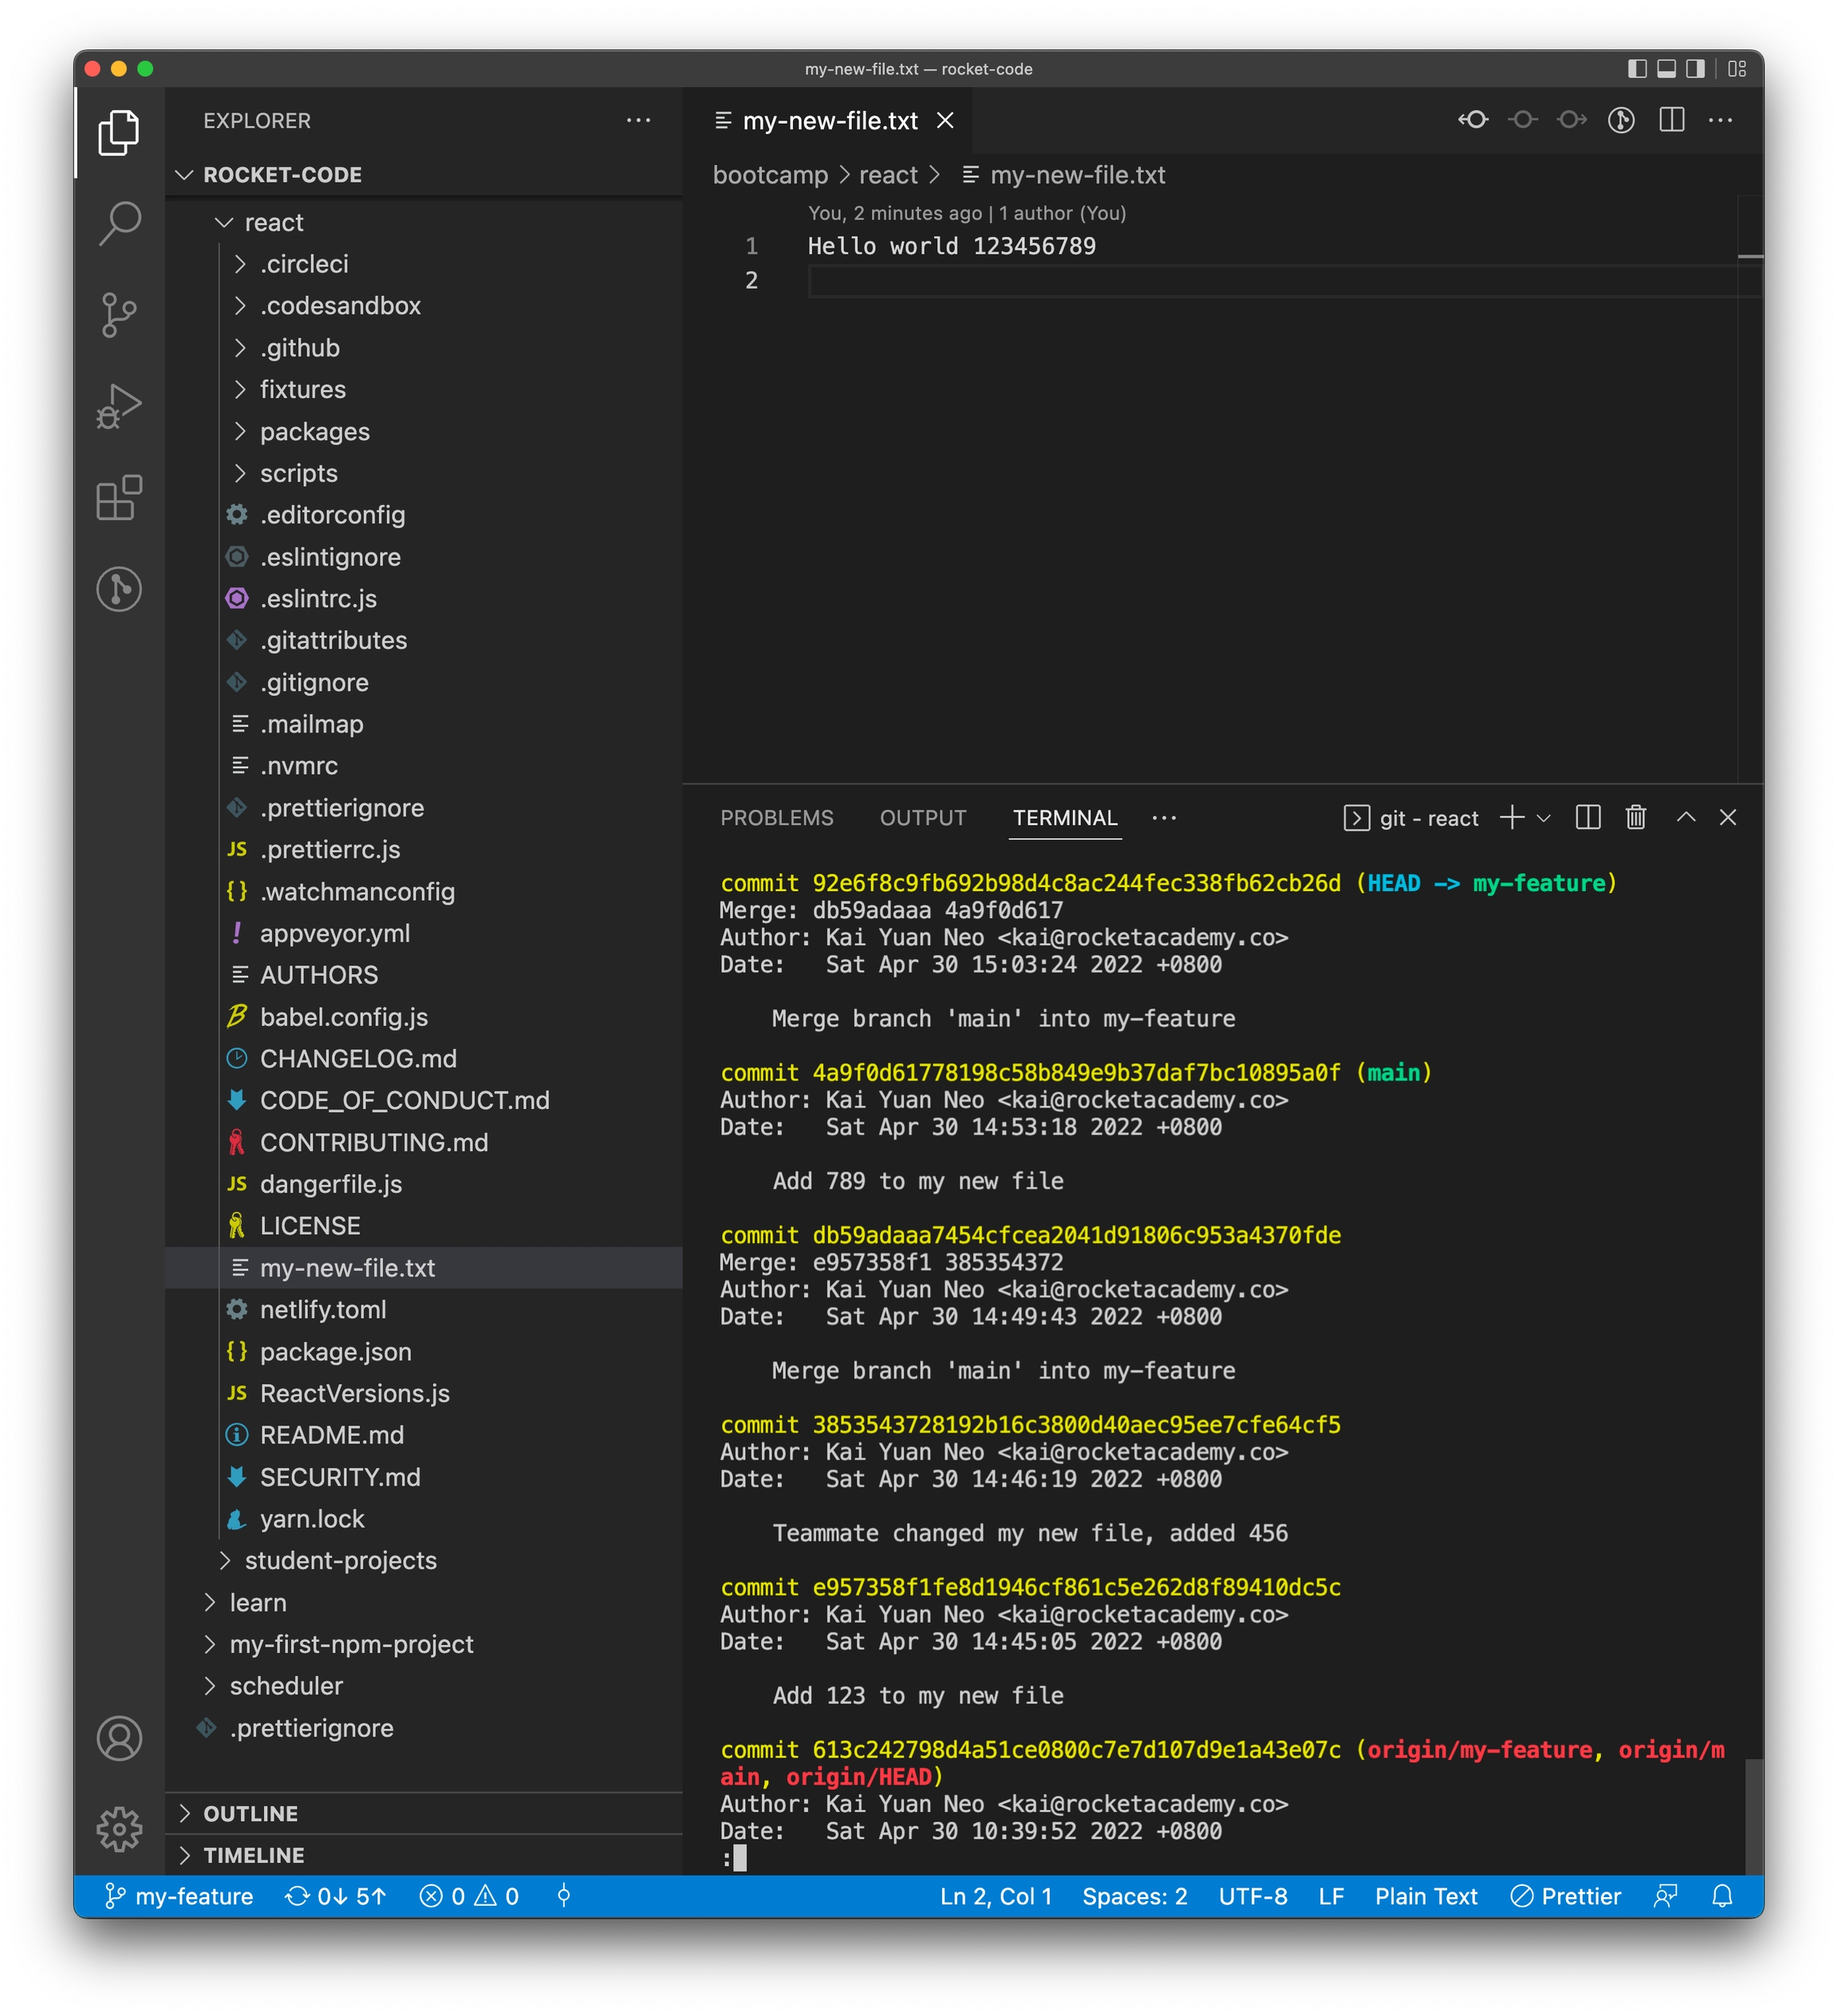Click GitLens open changes with previous revision
1838x2016 pixels.
(x=1473, y=120)
